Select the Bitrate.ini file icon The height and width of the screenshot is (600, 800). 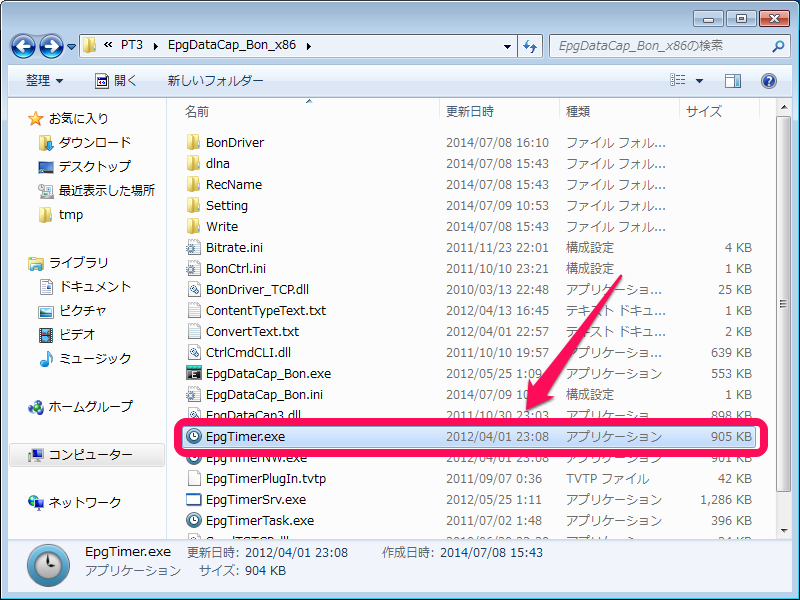[193, 247]
